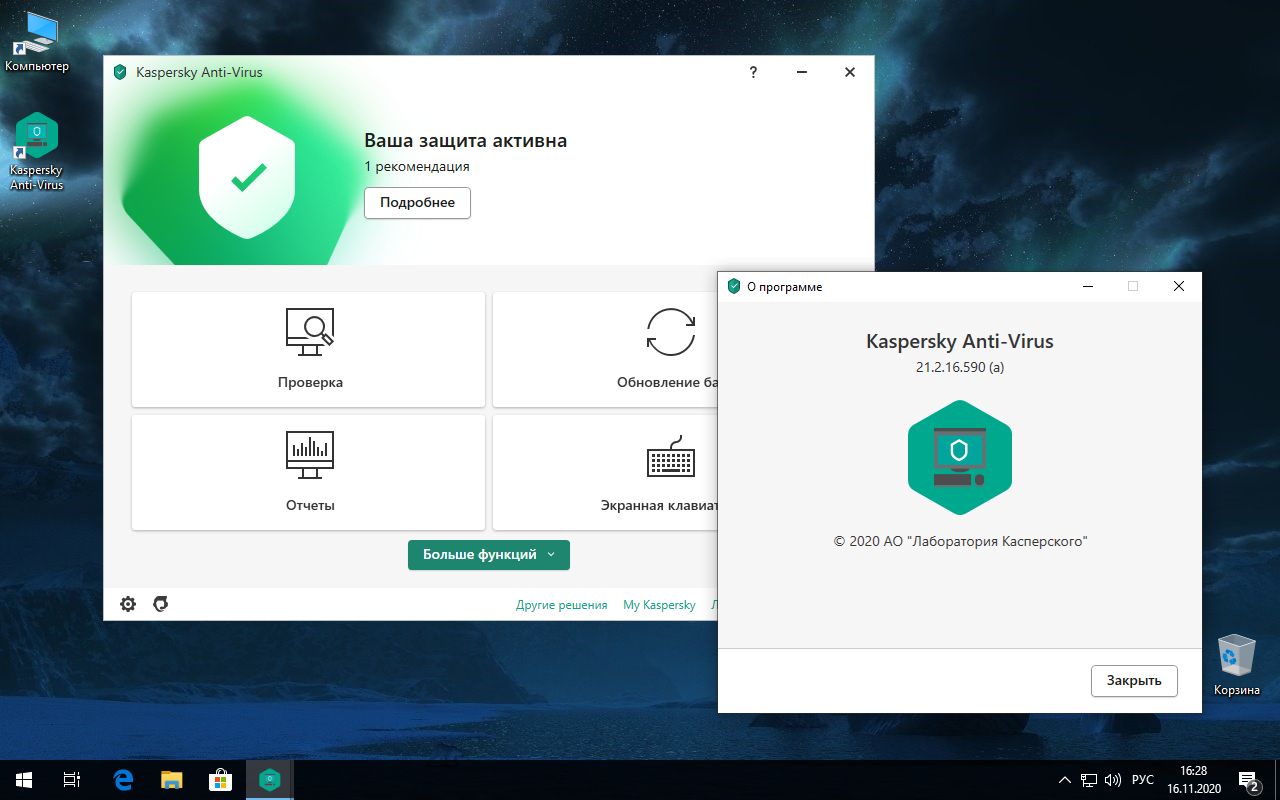This screenshot has height=800, width=1280.
Task: Open Microsoft Store from the taskbar
Action: (220, 780)
